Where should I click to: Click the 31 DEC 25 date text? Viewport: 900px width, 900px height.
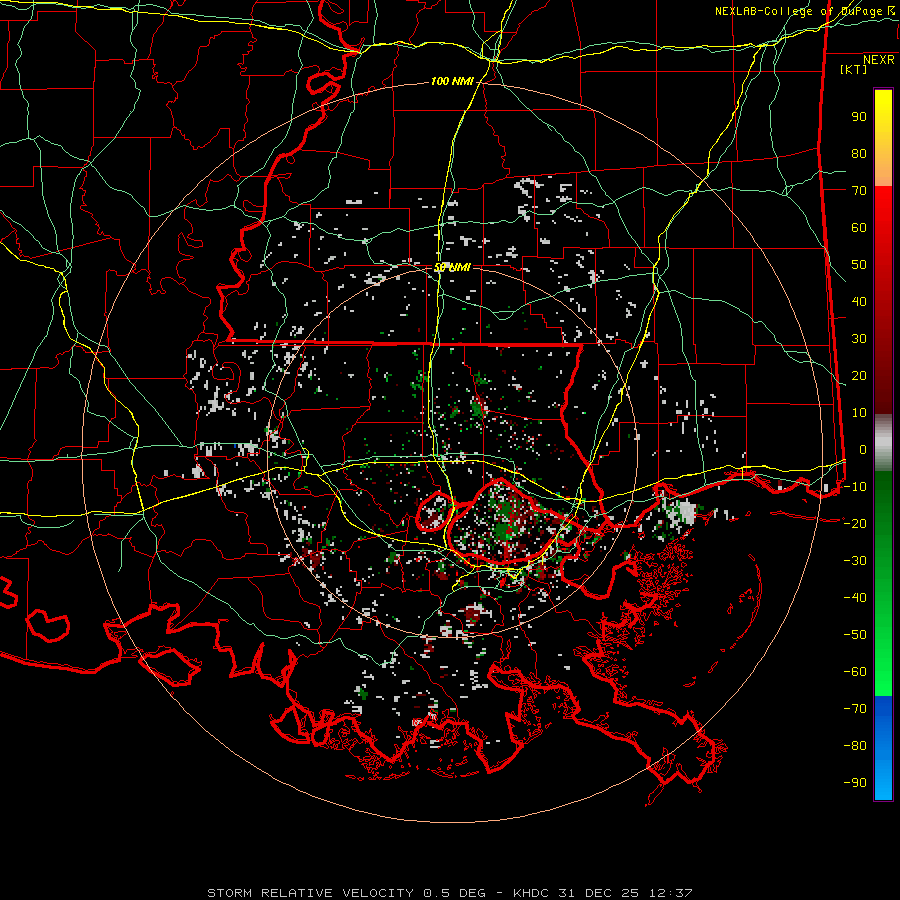pos(599,893)
